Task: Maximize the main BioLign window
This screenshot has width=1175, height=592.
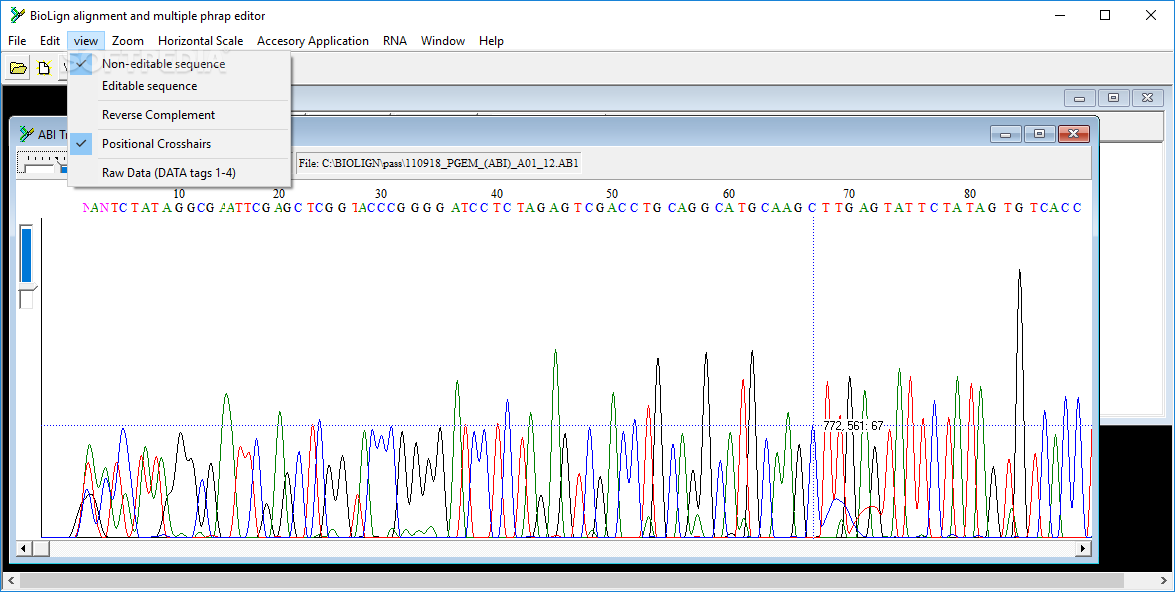Action: pyautogui.click(x=1105, y=15)
